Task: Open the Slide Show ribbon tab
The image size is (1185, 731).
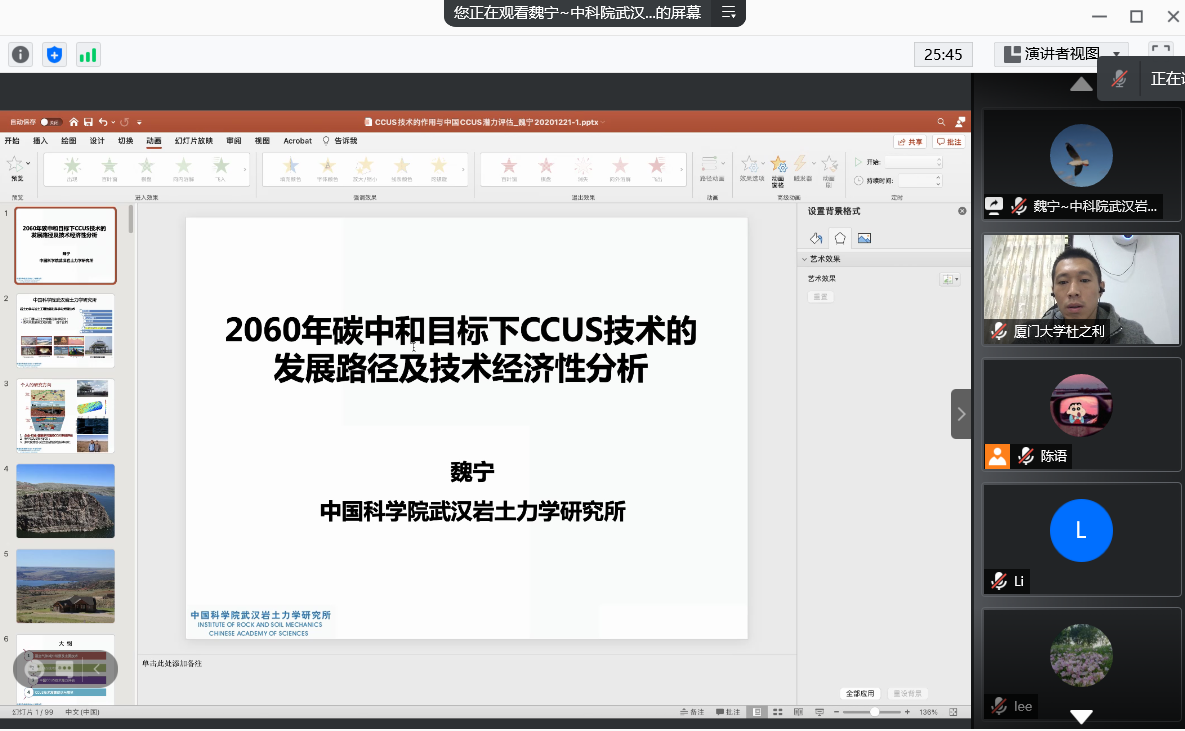Action: tap(193, 141)
